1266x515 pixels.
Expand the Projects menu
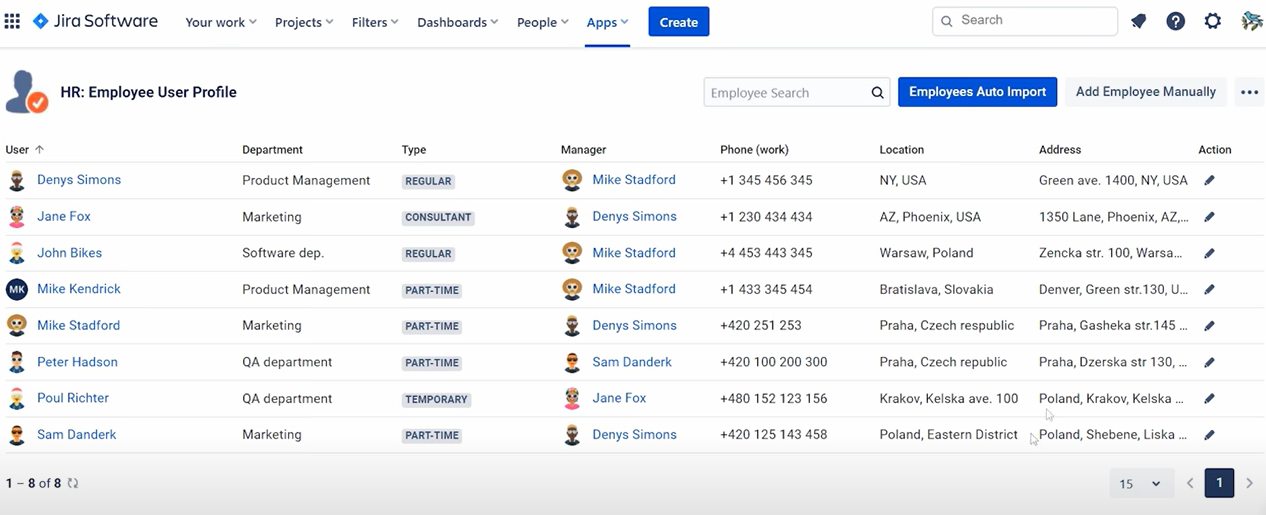click(305, 22)
